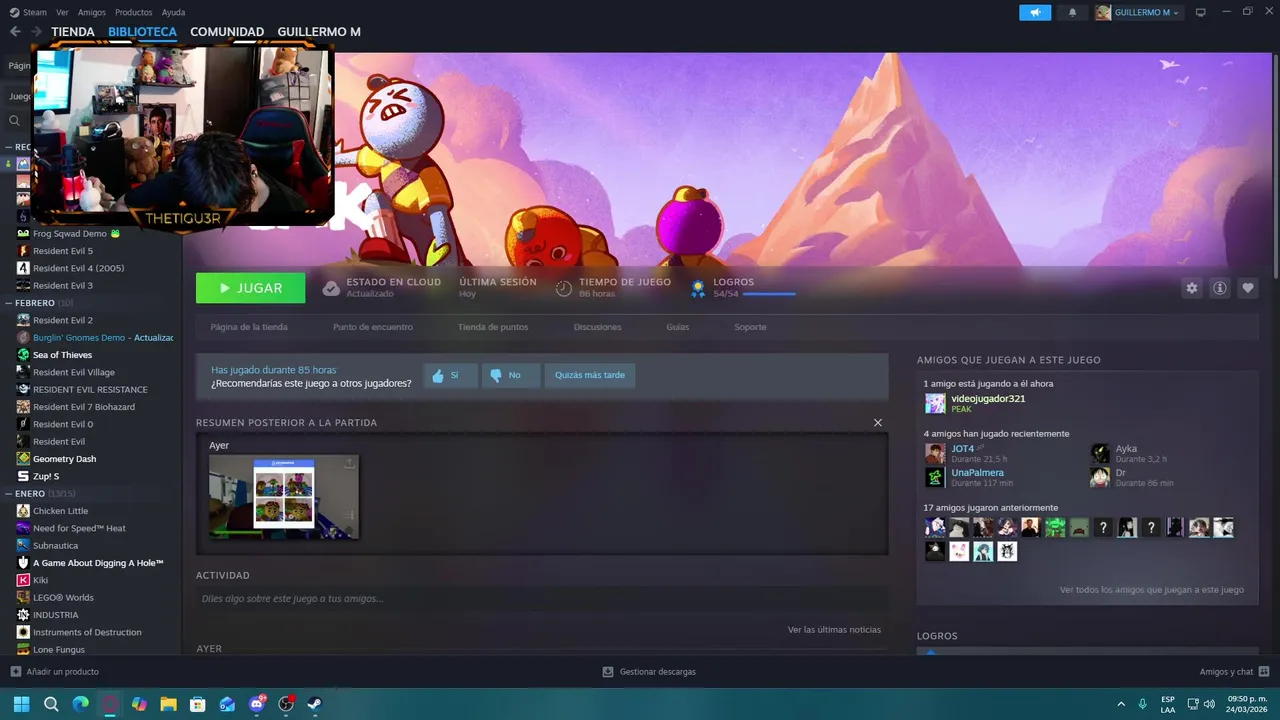Enter Big Picture mode via monitor icon

click(x=1201, y=12)
